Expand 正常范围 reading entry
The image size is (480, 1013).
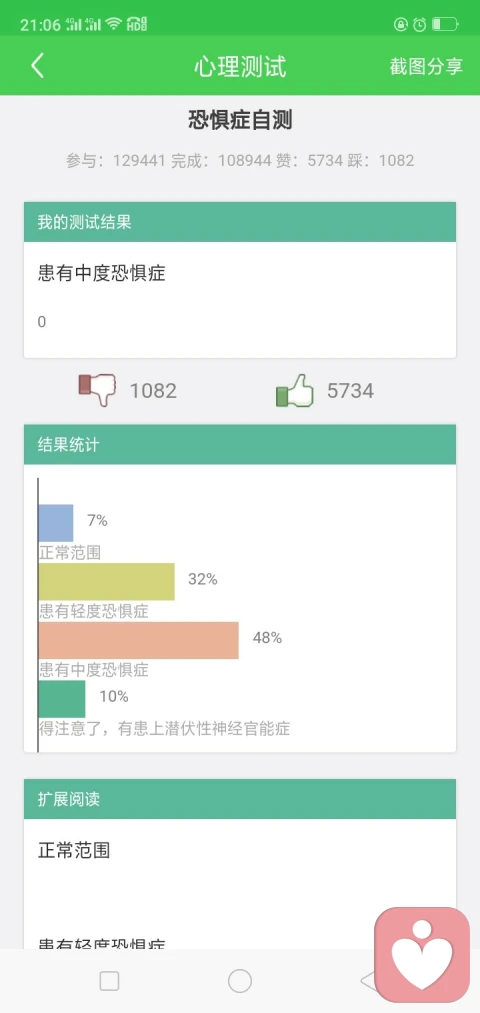coord(74,850)
